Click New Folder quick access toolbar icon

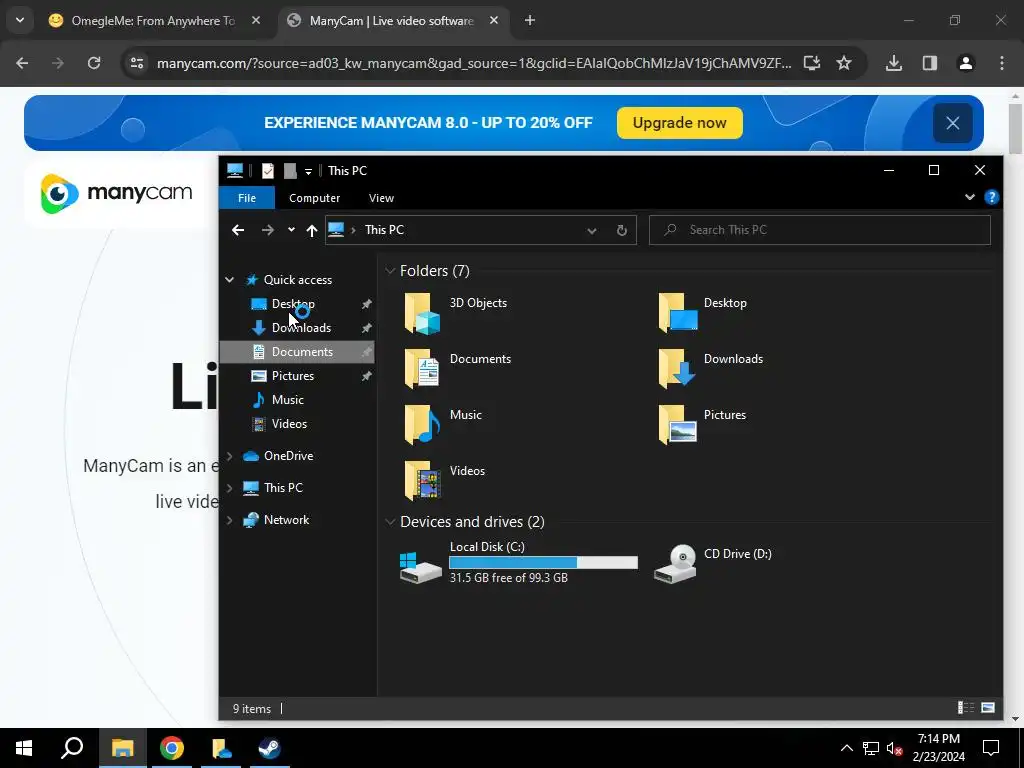tap(290, 170)
